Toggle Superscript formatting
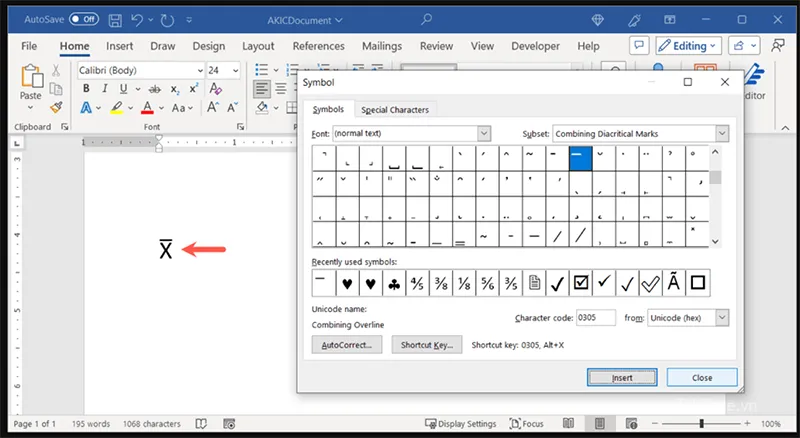The image size is (800, 438). tap(193, 89)
